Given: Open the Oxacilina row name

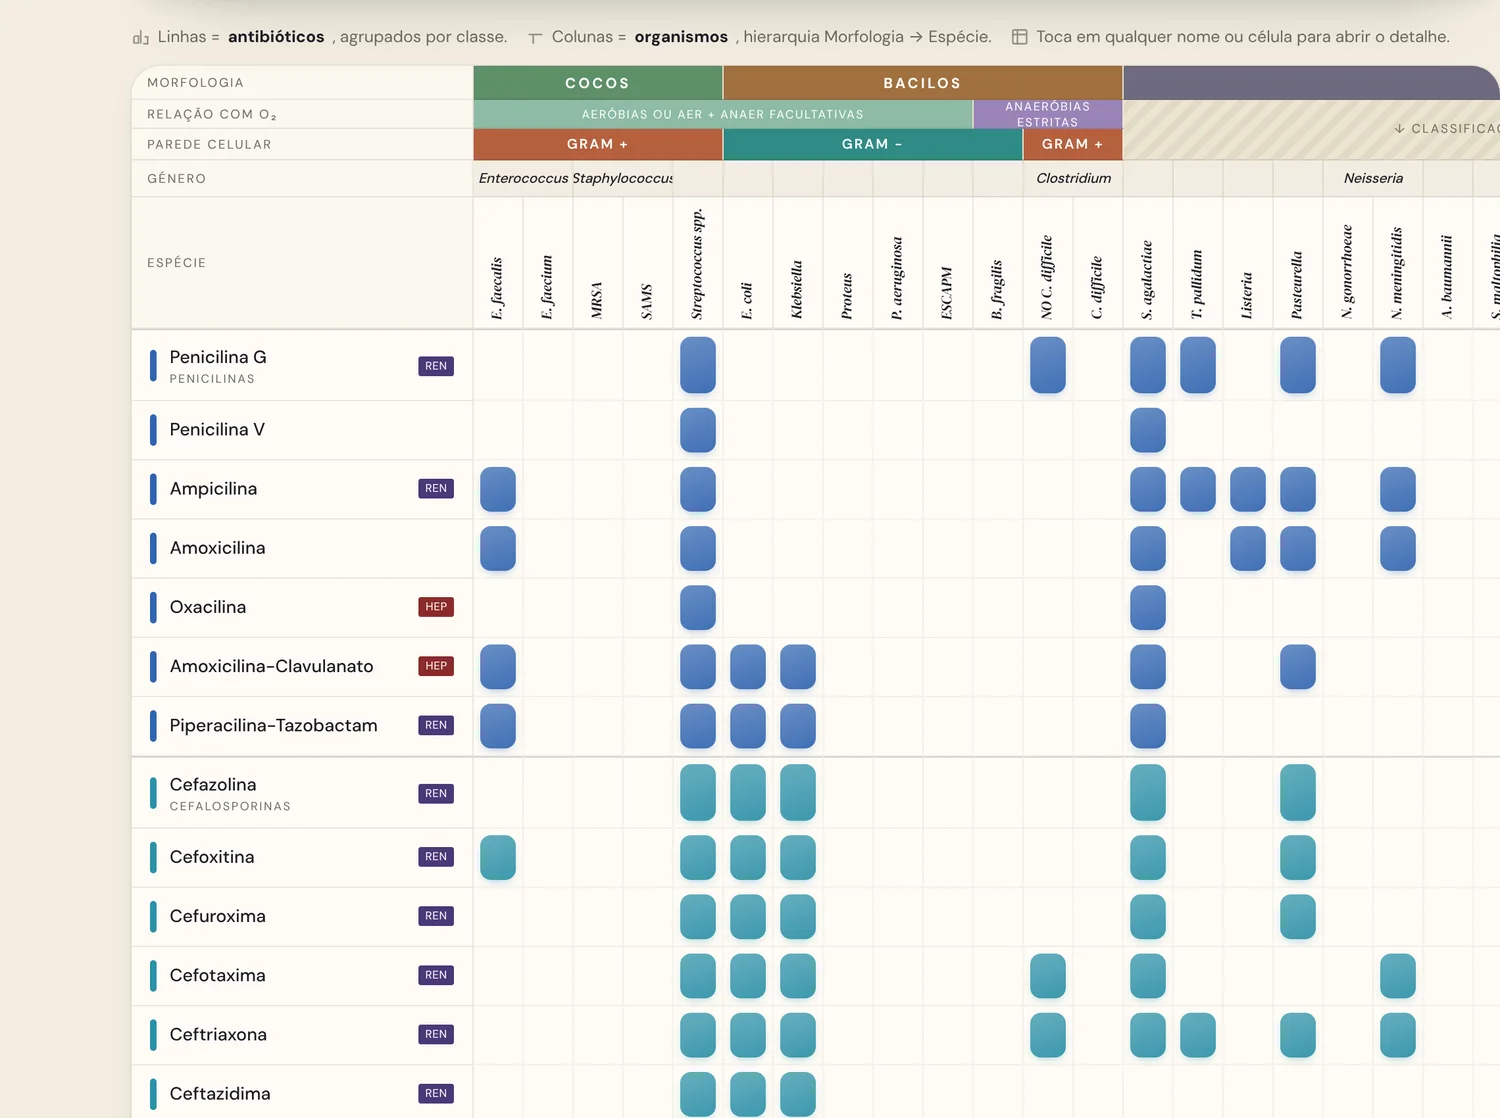Looking at the screenshot, I should pyautogui.click(x=208, y=607).
